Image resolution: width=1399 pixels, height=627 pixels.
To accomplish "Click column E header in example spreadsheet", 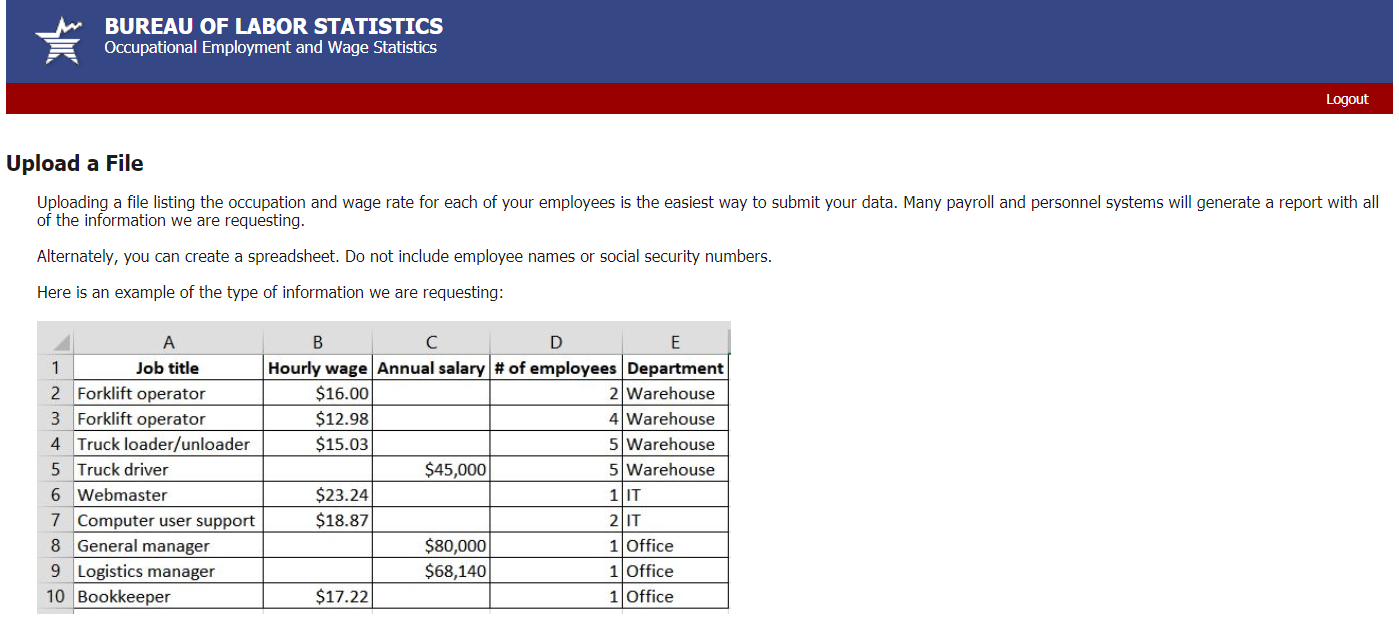I will 675,342.
